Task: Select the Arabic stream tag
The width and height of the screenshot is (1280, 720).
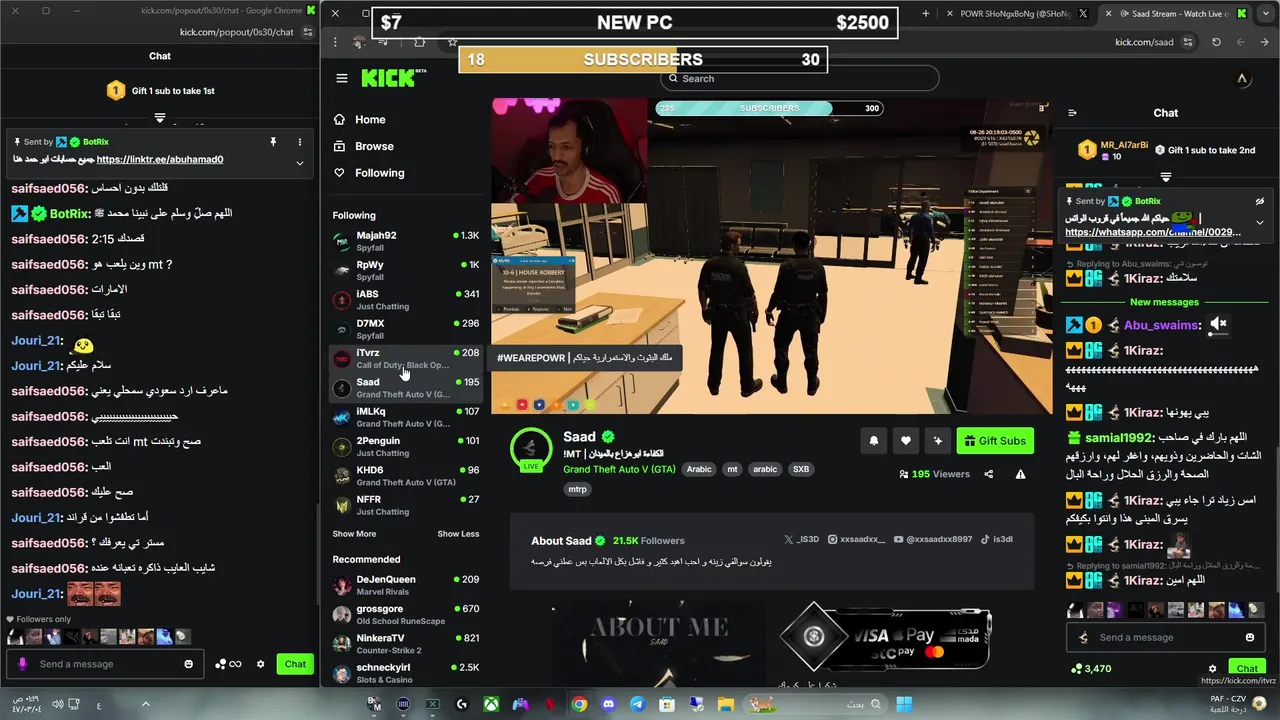Action: pos(699,469)
